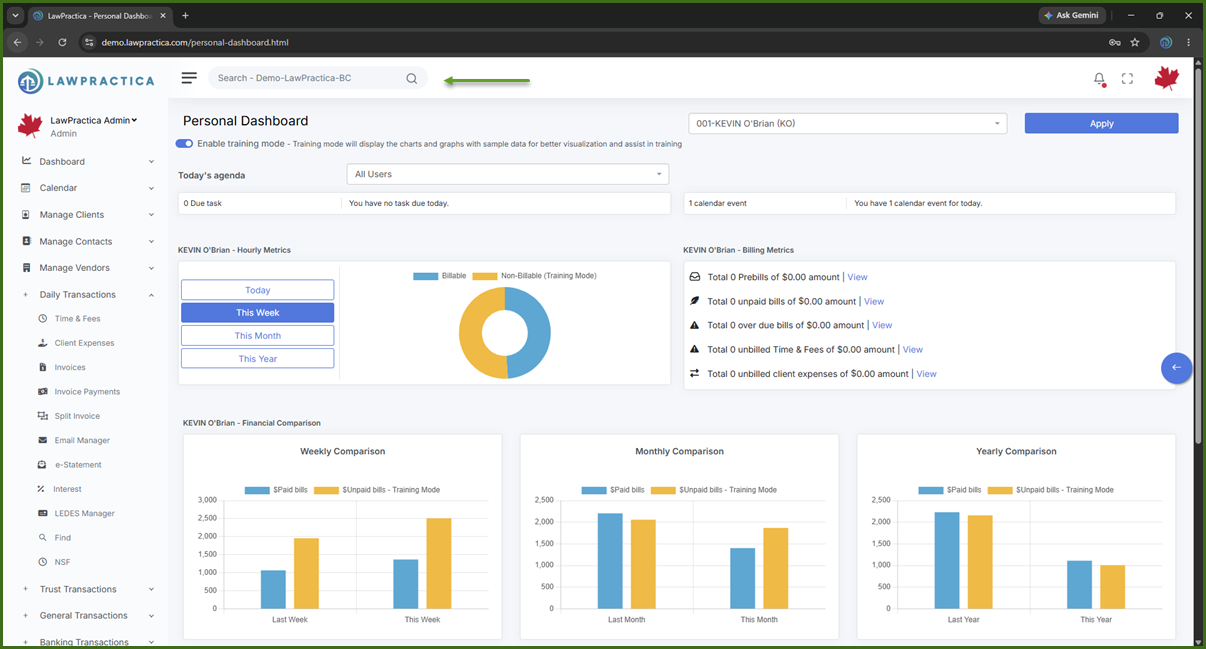This screenshot has width=1206, height=649.
Task: Click the Interest percent icon
Action: [x=42, y=489]
